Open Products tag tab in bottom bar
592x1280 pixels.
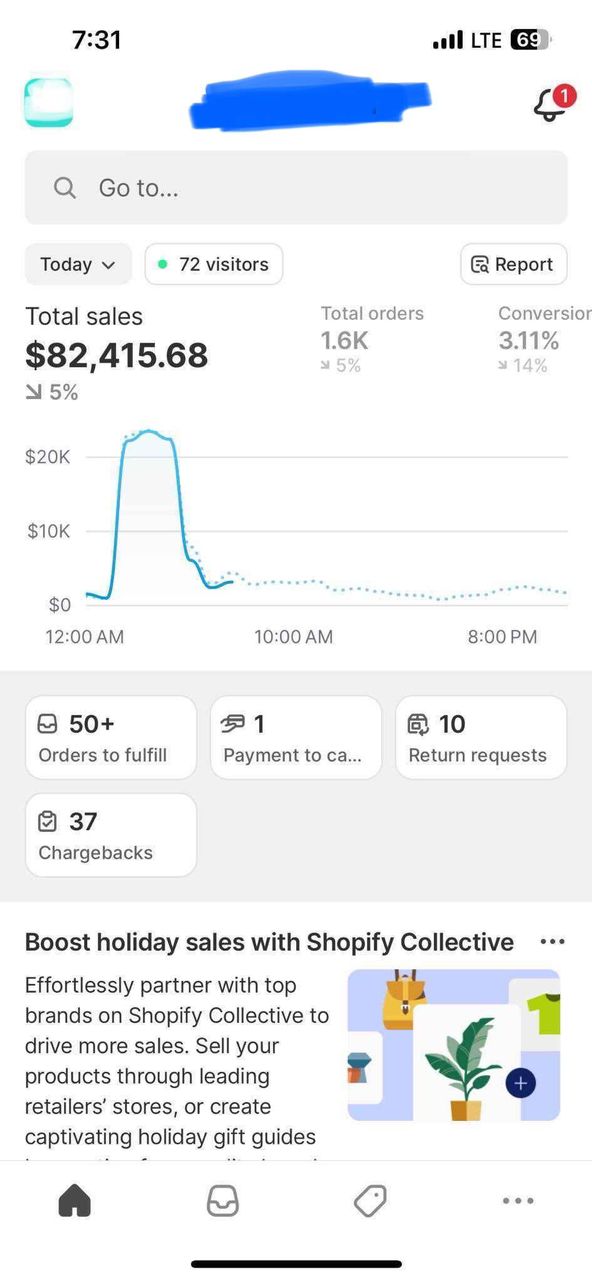pos(370,1200)
